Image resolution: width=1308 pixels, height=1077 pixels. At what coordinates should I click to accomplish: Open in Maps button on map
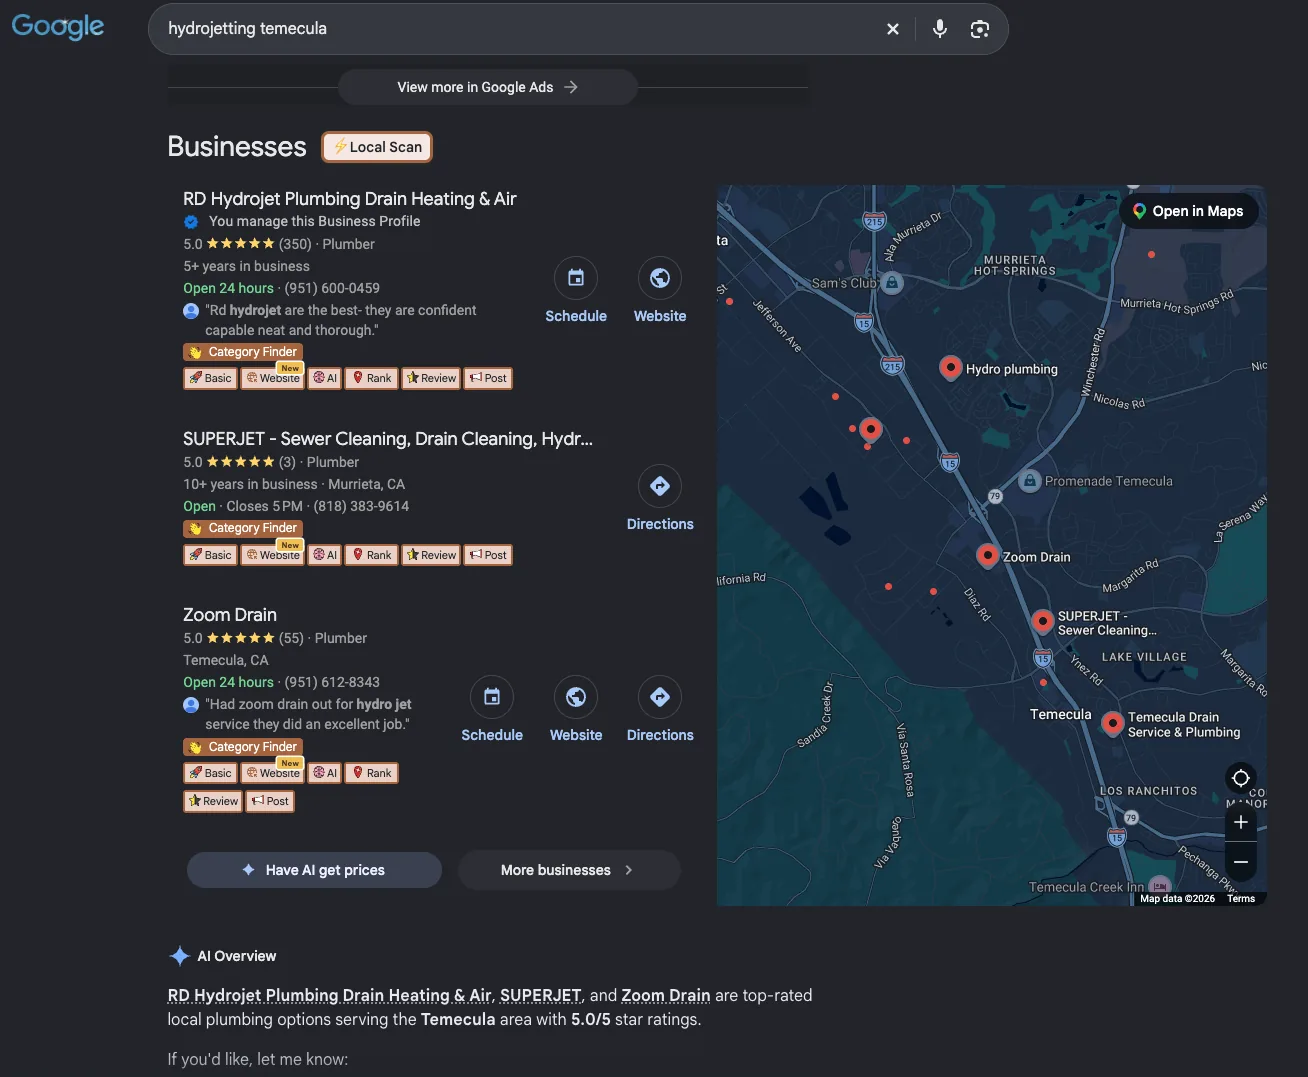pyautogui.click(x=1188, y=211)
